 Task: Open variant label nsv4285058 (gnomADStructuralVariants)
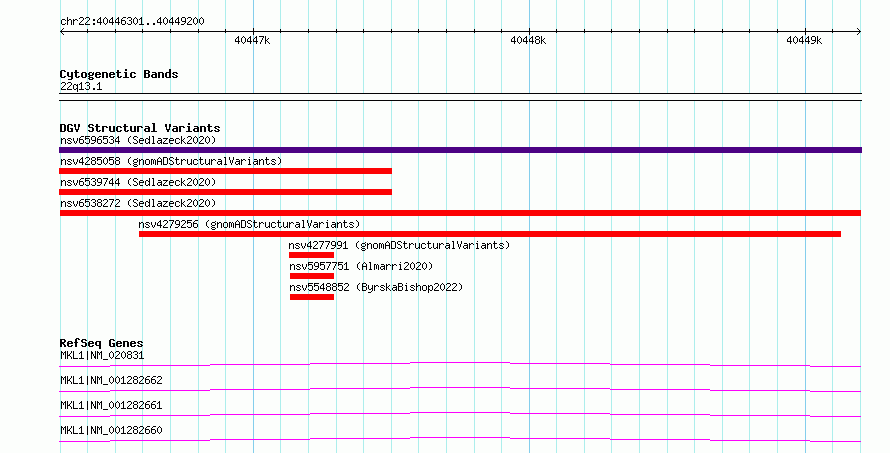[x=171, y=161]
